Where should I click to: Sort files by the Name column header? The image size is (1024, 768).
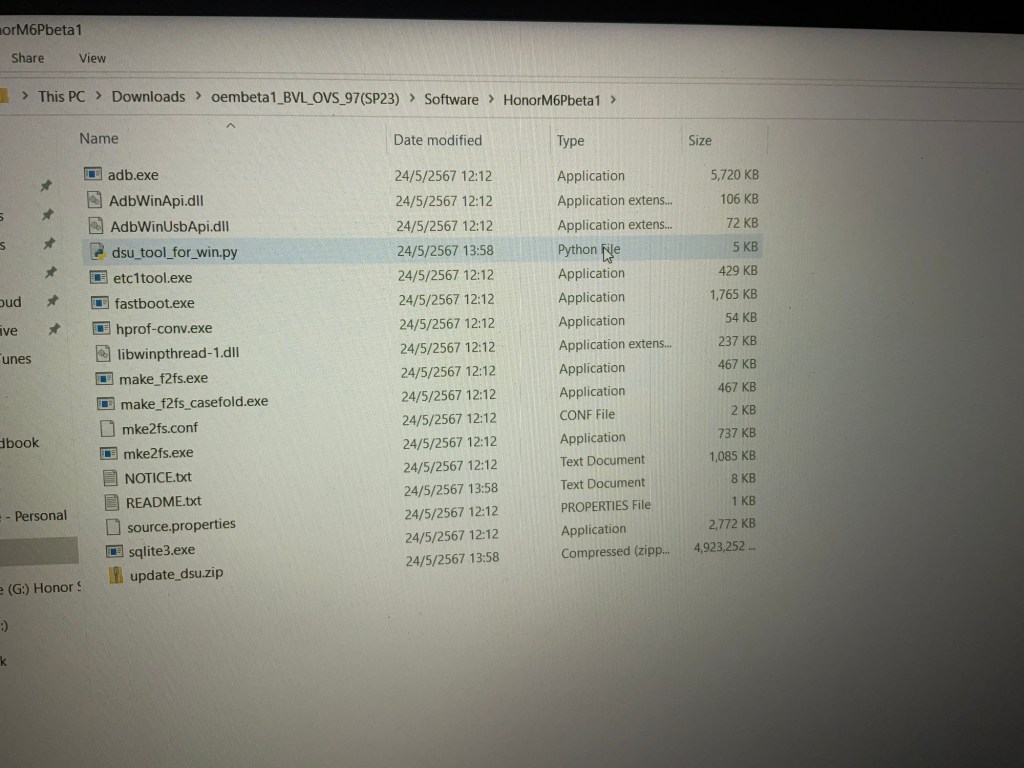[x=99, y=139]
